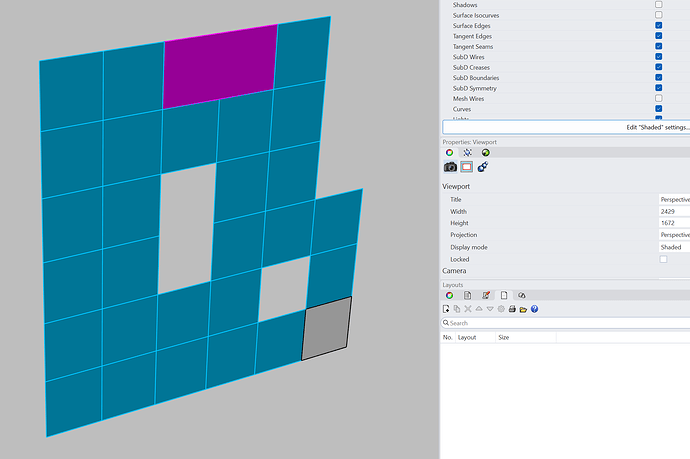
Task: Open the Display mode dropdown showing Shaded
Action: (x=674, y=247)
